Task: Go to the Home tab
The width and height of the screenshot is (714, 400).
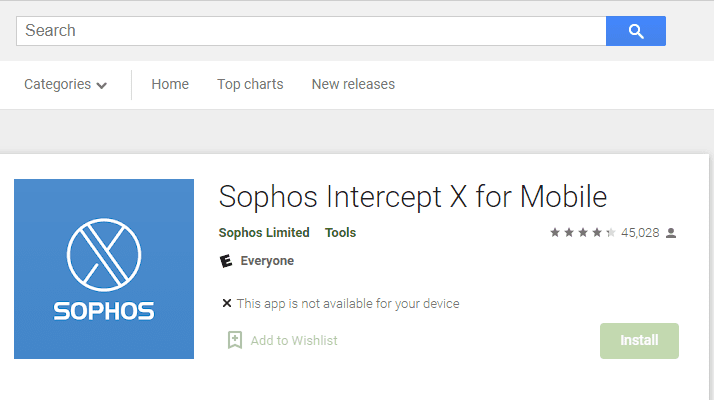Action: click(170, 84)
